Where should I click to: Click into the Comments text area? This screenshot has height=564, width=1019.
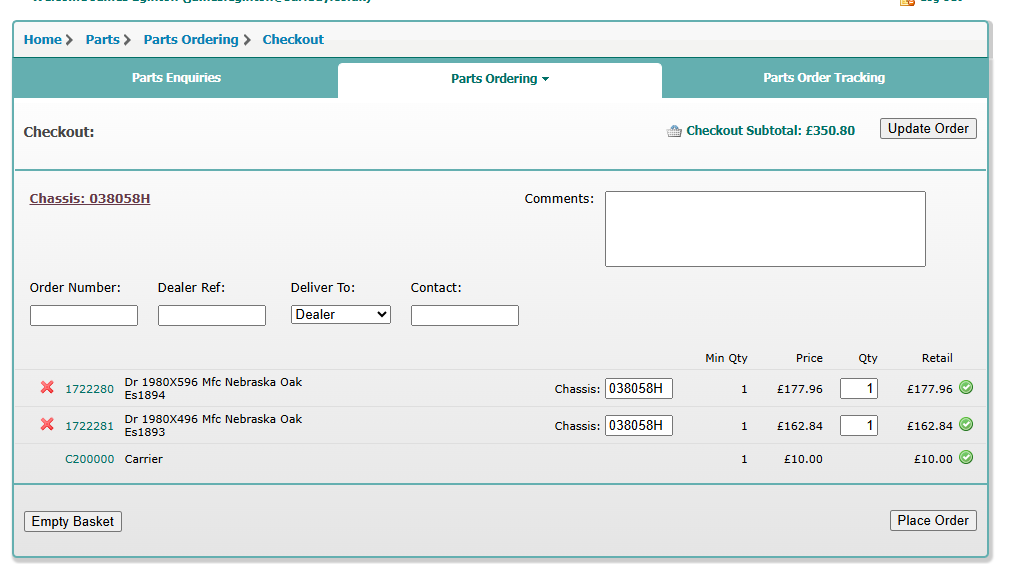click(x=765, y=229)
